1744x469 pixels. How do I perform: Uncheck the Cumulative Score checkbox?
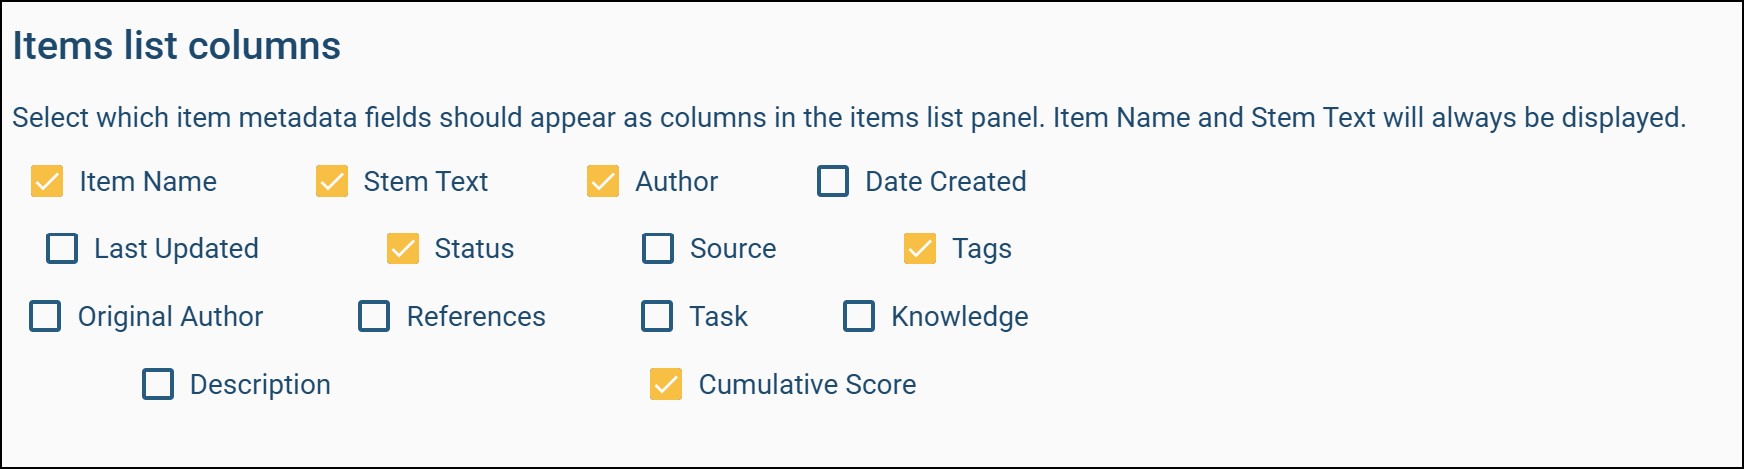(x=666, y=384)
